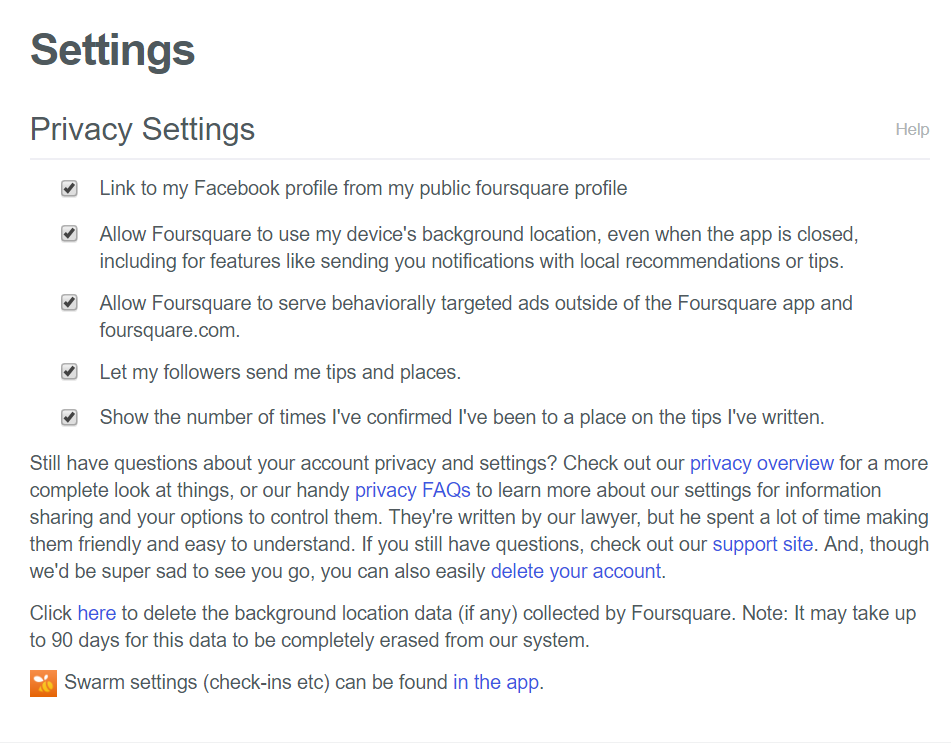The height and width of the screenshot is (743, 951).
Task: Uncheck followers send me tips checkbox
Action: pos(69,371)
